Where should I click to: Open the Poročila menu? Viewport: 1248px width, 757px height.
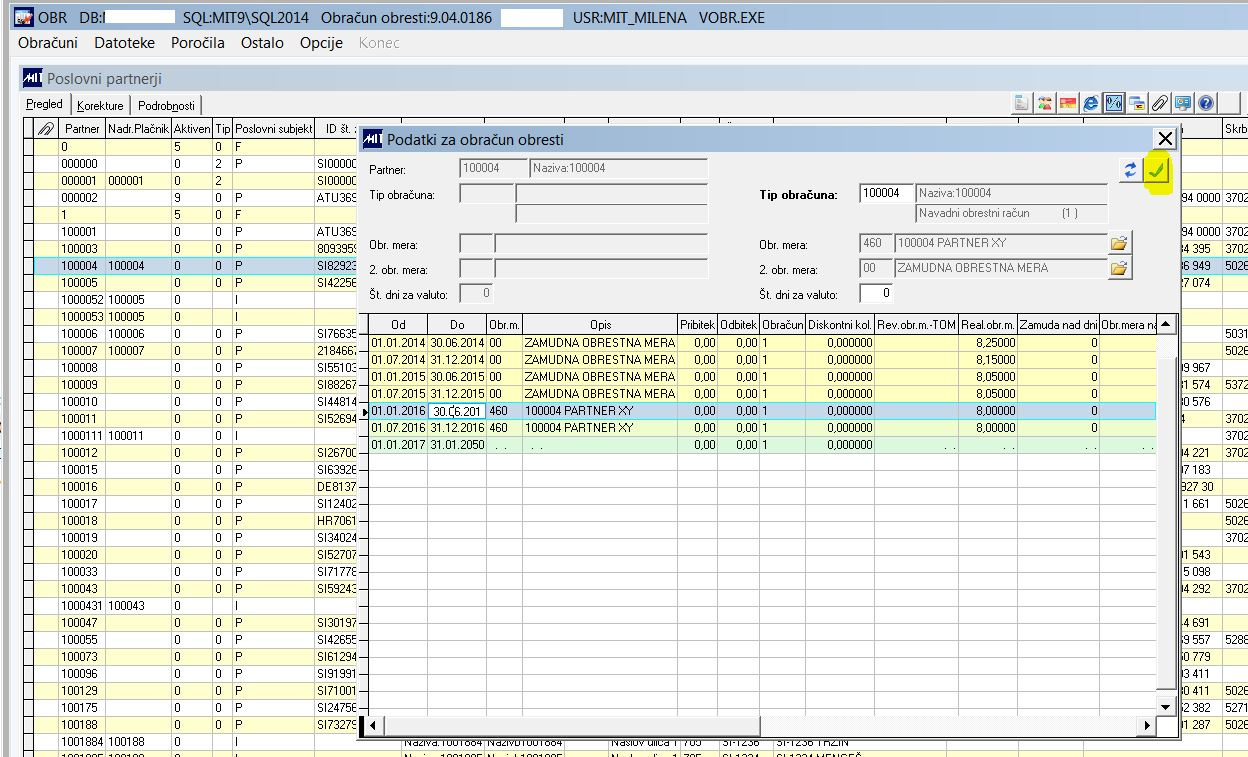click(x=197, y=43)
